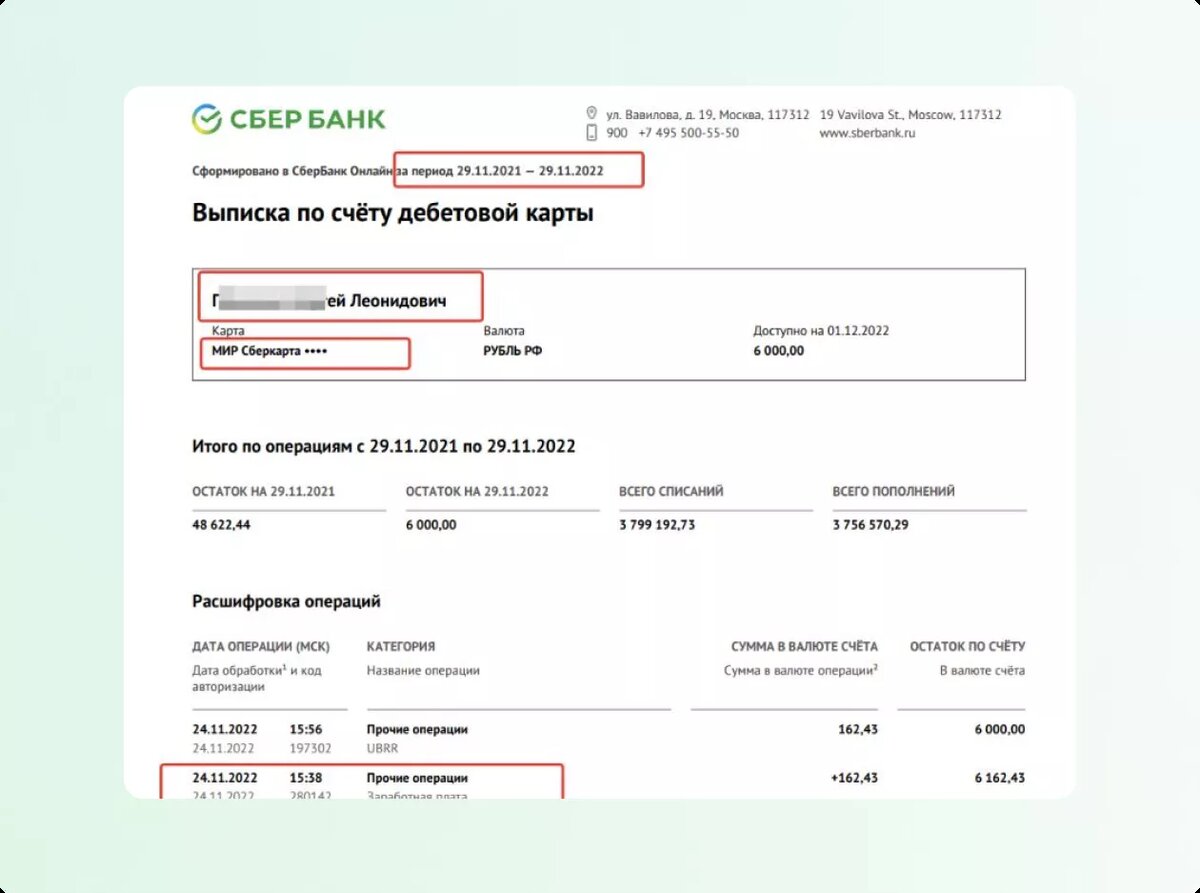This screenshot has width=1200, height=893.
Task: Click 'Расшифровка операций' section heading
Action: pyautogui.click(x=286, y=602)
